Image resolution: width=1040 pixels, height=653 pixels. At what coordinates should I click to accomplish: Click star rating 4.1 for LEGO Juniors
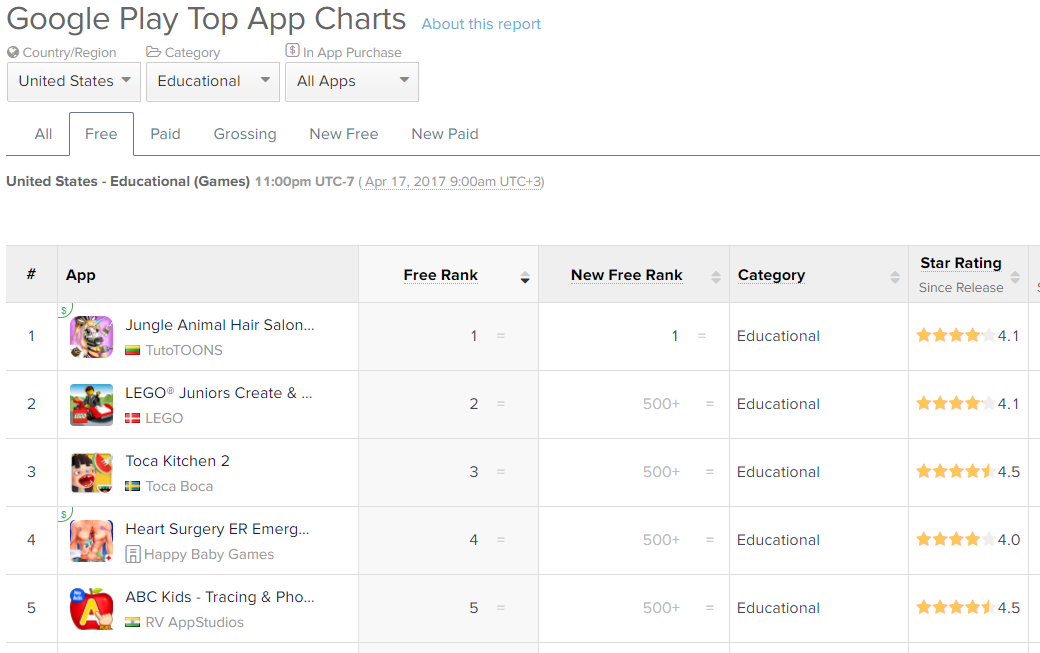click(x=968, y=404)
